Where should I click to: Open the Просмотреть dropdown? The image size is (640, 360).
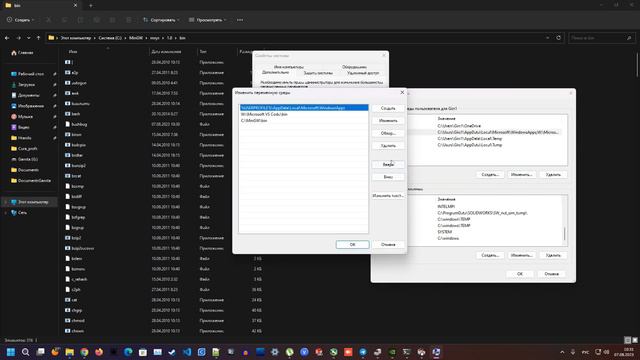[208, 20]
